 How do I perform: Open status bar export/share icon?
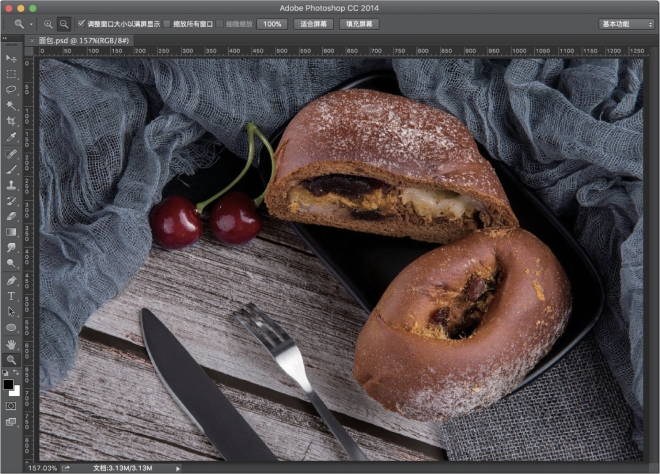coord(66,468)
